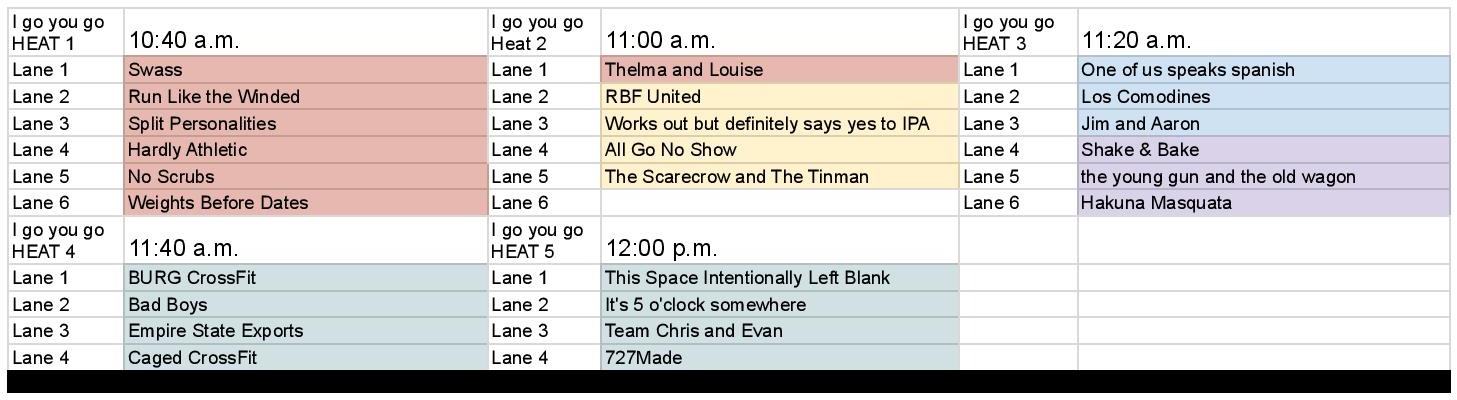Click the All Go No Show cell
This screenshot has width=1457, height=400.
coord(779,150)
